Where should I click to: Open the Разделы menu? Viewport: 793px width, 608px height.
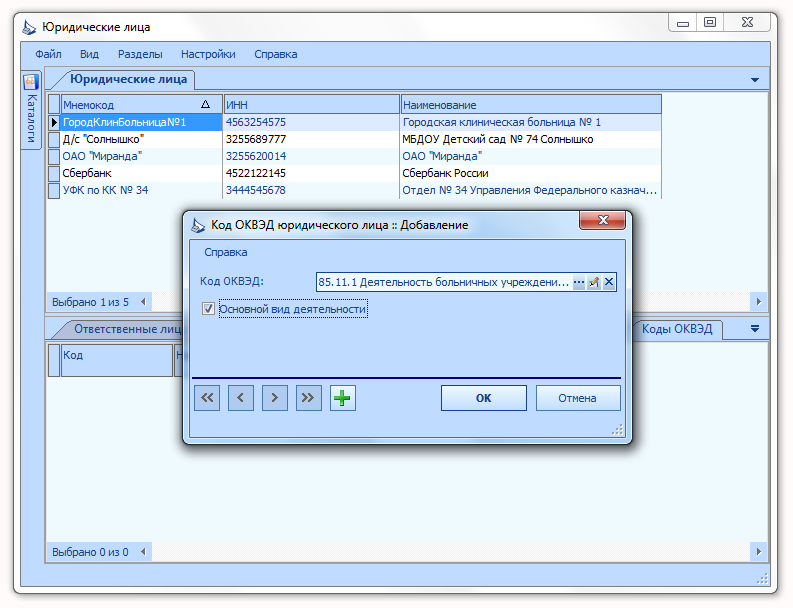tap(140, 54)
